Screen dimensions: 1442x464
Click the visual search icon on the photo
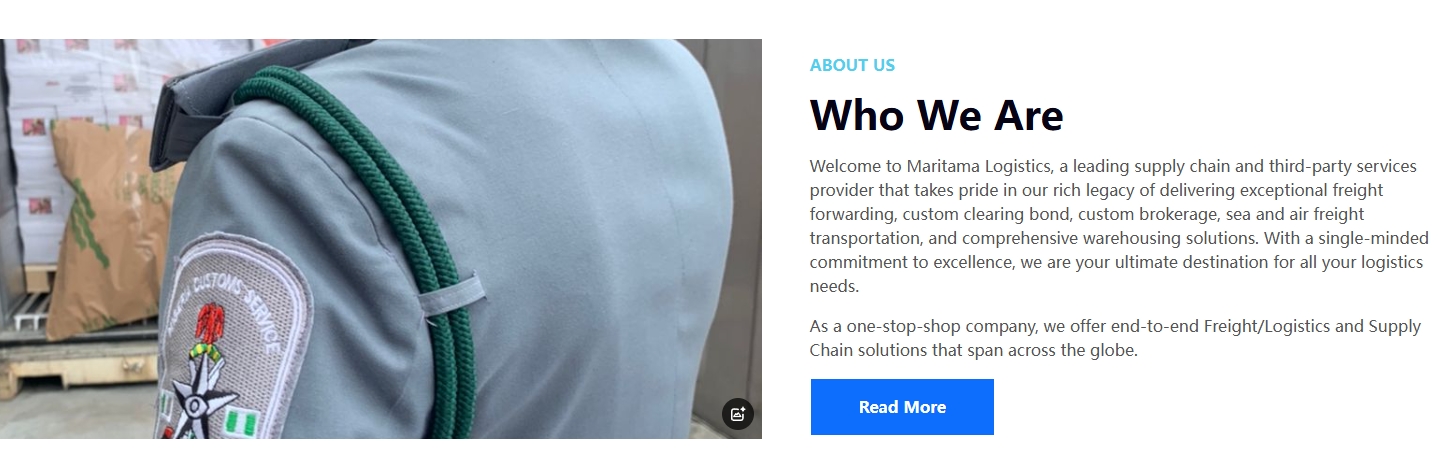point(738,414)
